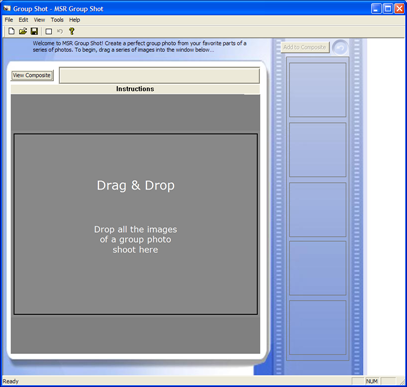Maximize the Group Shot window
This screenshot has height=387, width=407.
[388, 9]
